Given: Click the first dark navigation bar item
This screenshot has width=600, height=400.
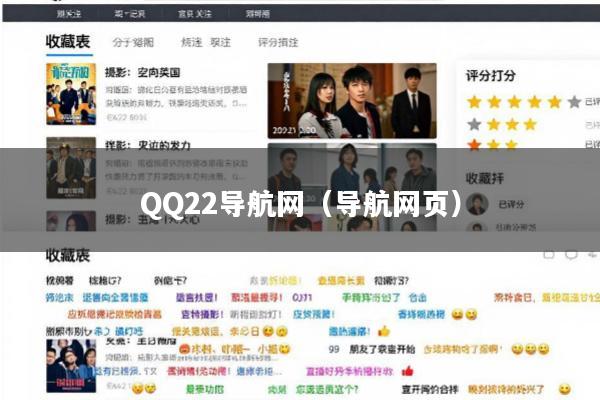Looking at the screenshot, I should pos(69,14).
